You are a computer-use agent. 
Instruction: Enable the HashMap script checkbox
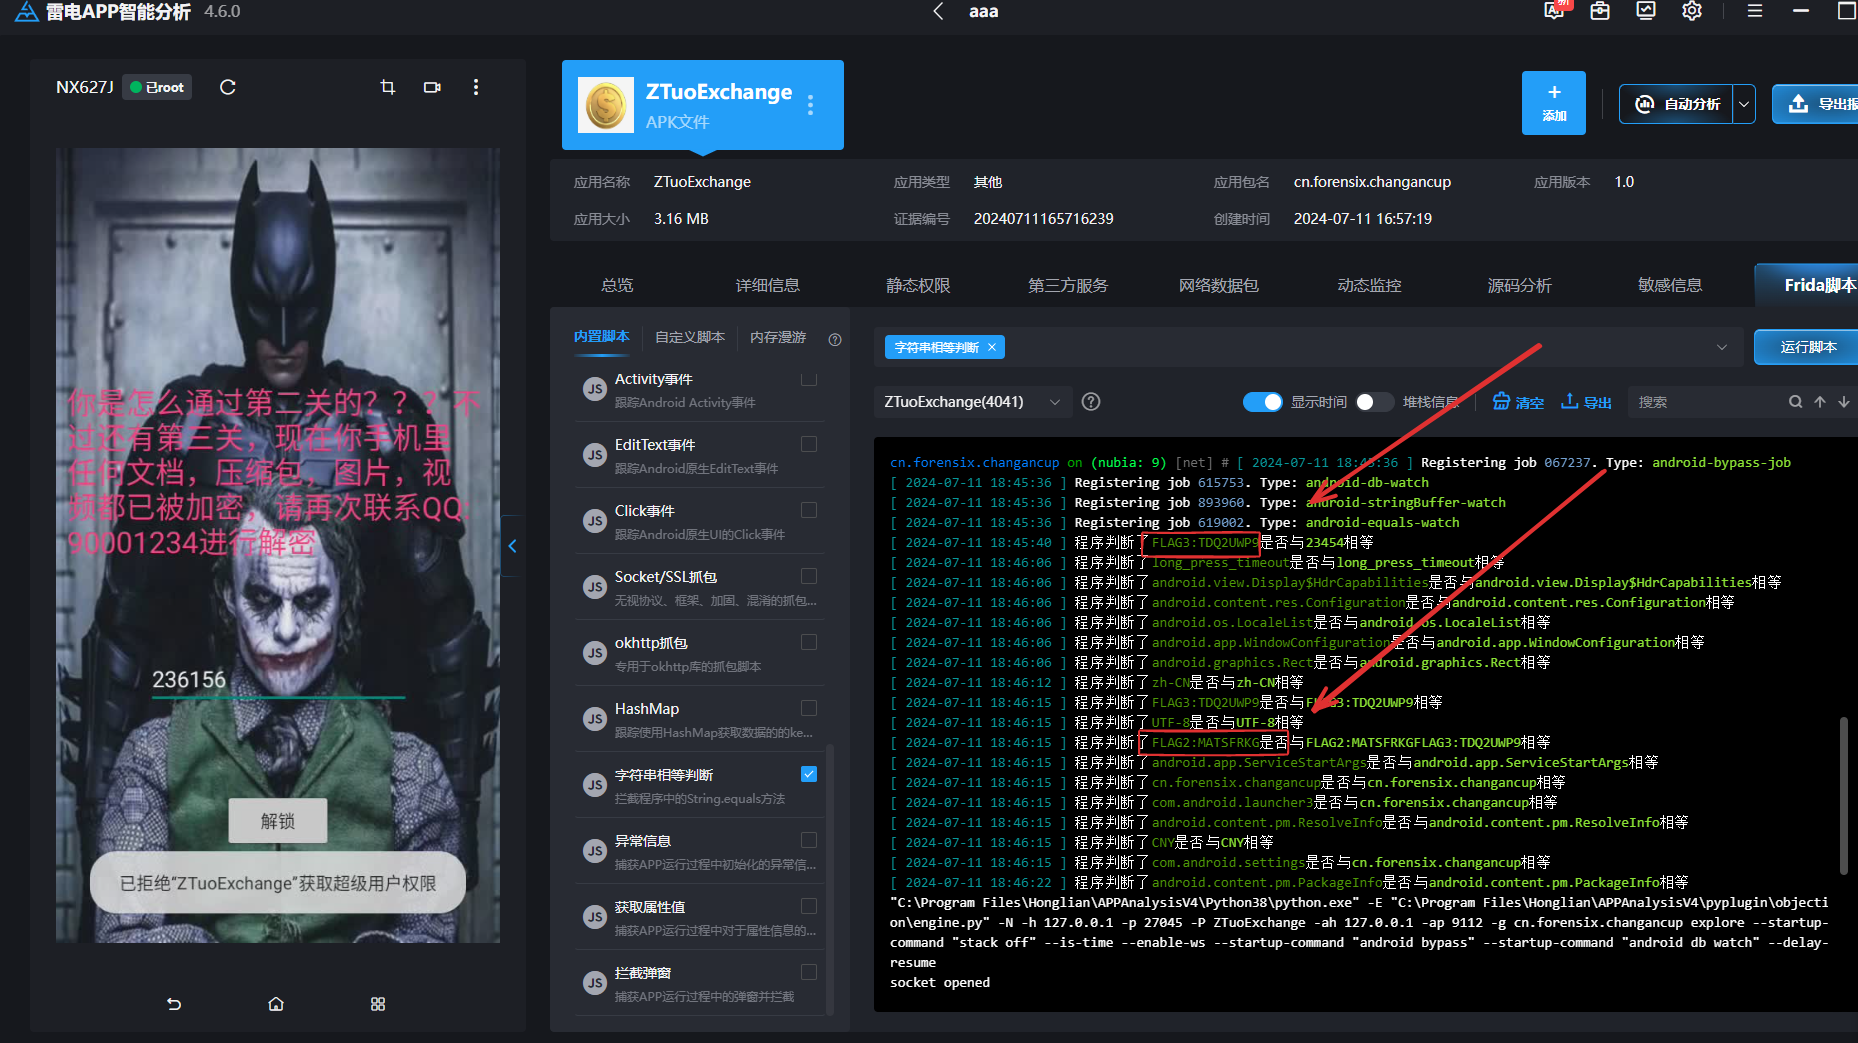point(809,708)
